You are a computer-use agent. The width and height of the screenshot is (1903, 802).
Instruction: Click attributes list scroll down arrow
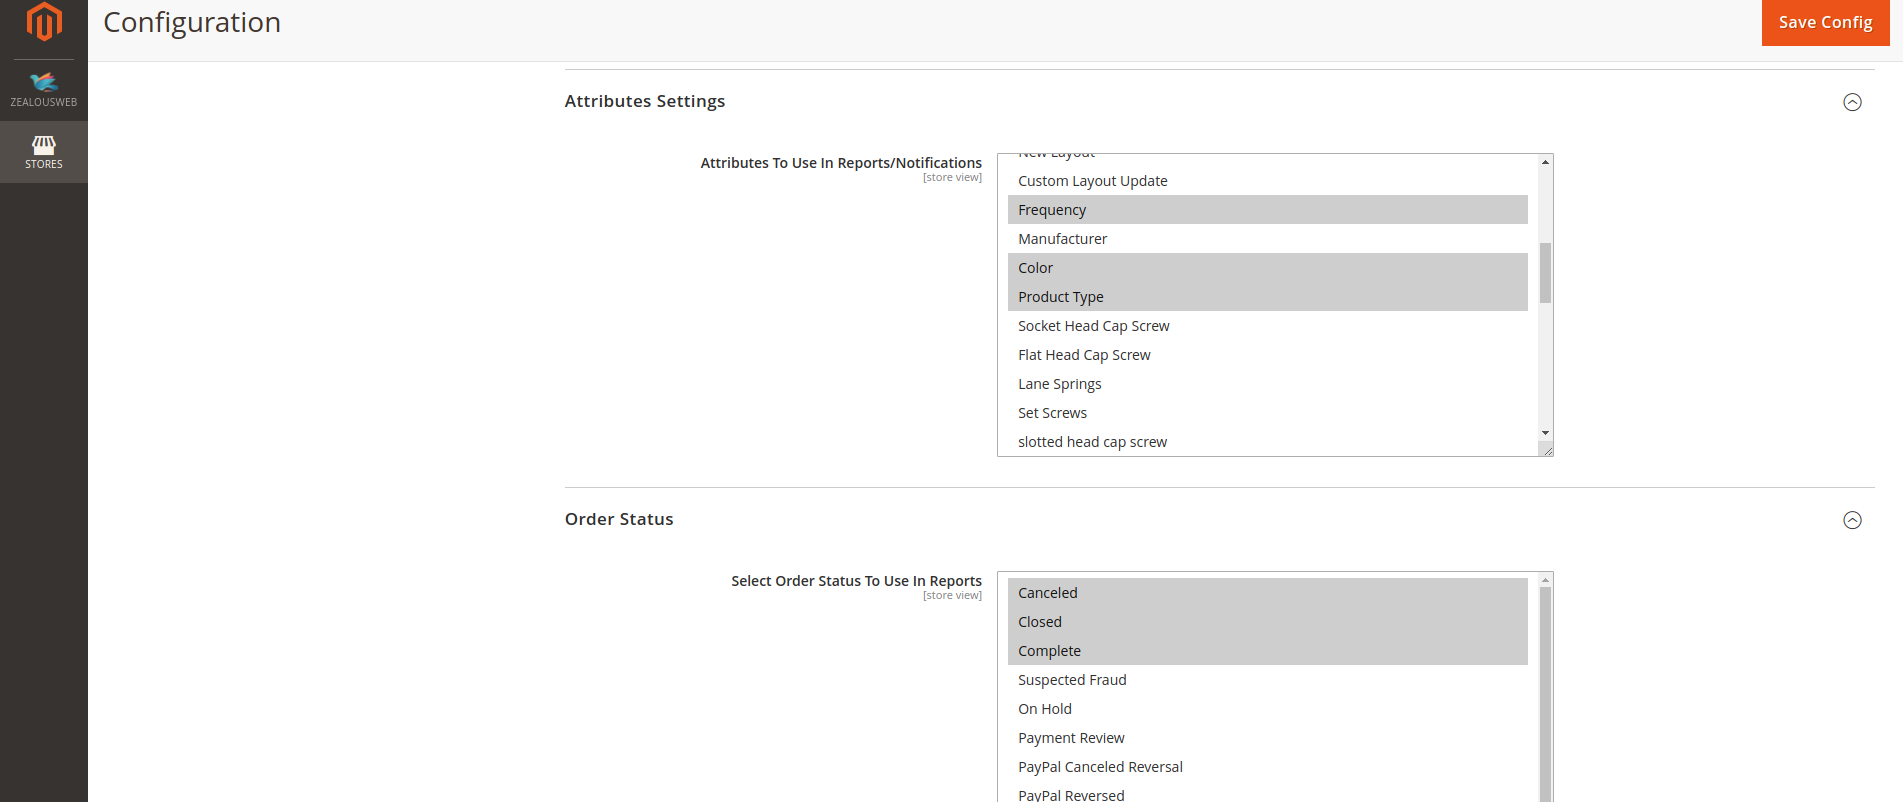click(x=1545, y=433)
